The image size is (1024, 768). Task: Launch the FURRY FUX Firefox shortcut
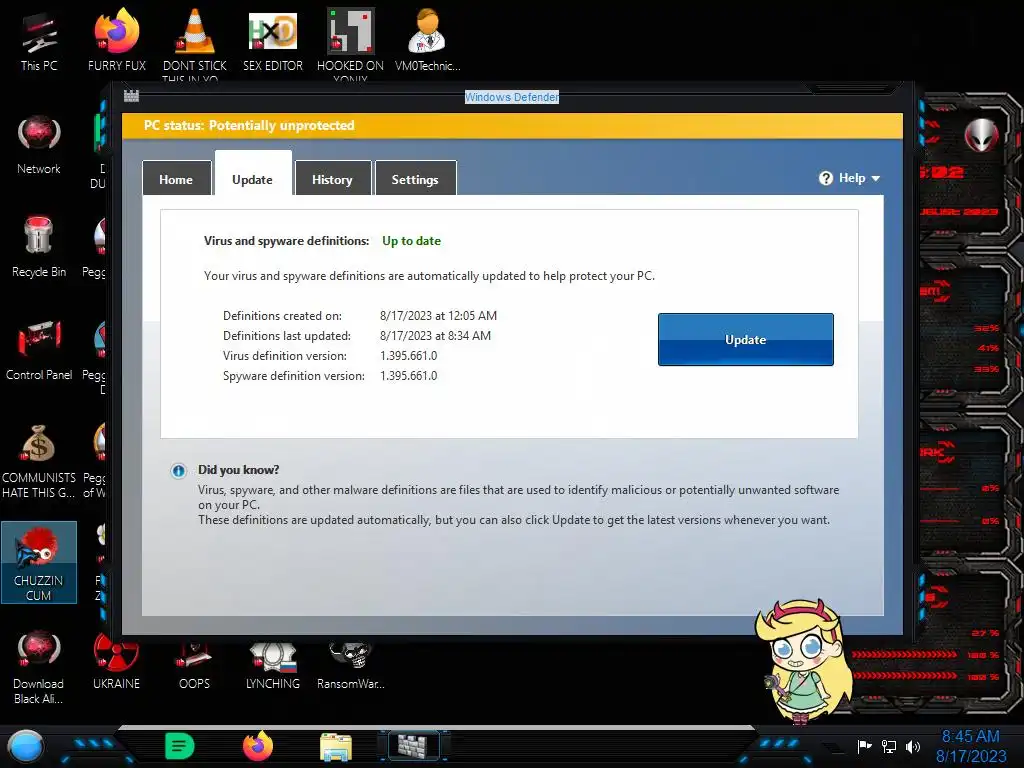pyautogui.click(x=116, y=40)
